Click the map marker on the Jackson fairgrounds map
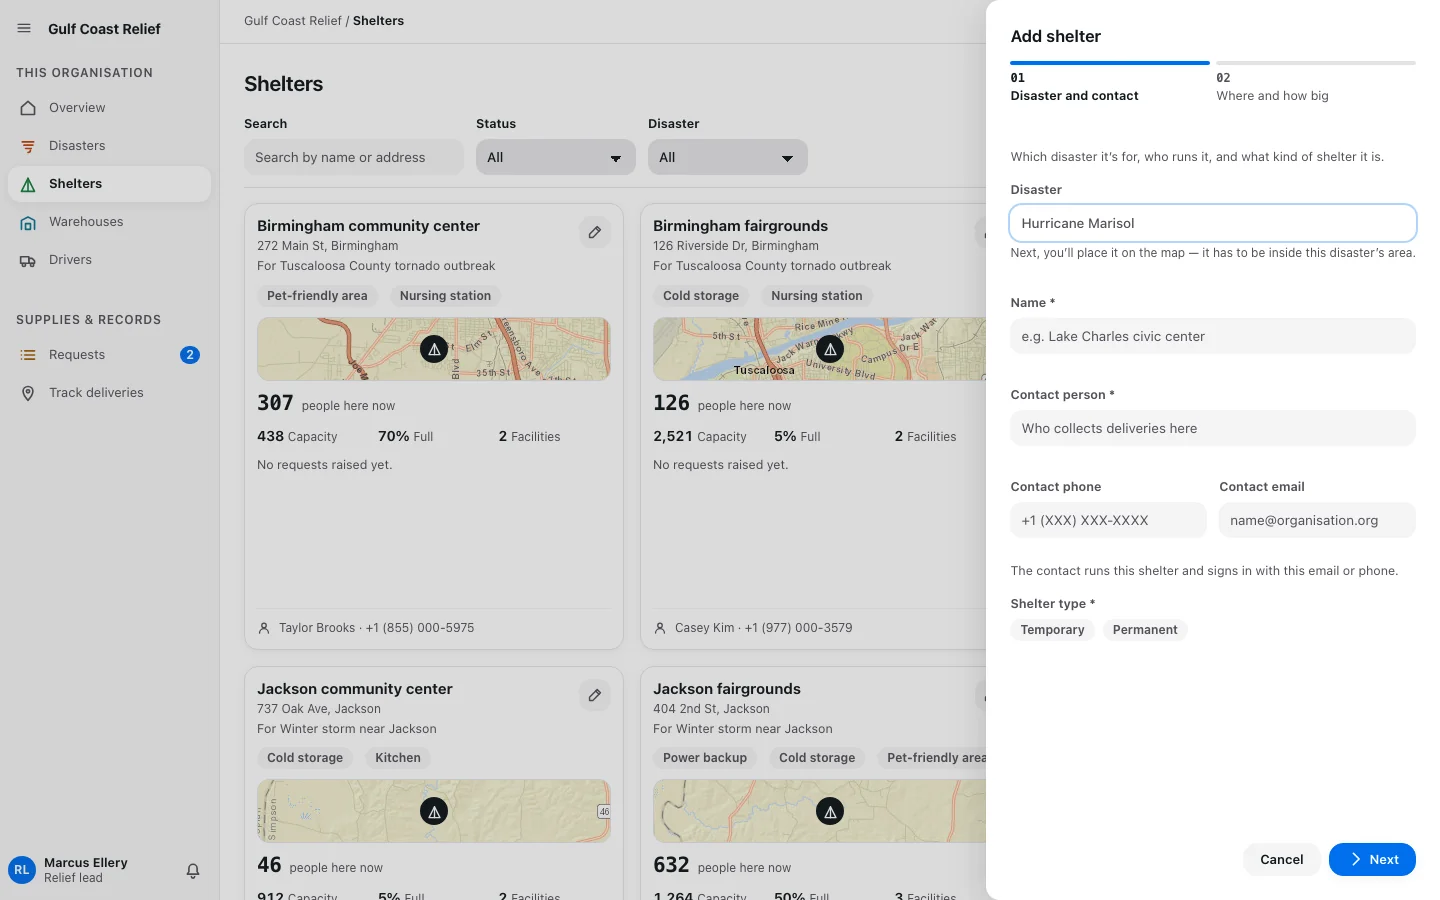Screen dimensions: 1440x900 tap(830, 812)
